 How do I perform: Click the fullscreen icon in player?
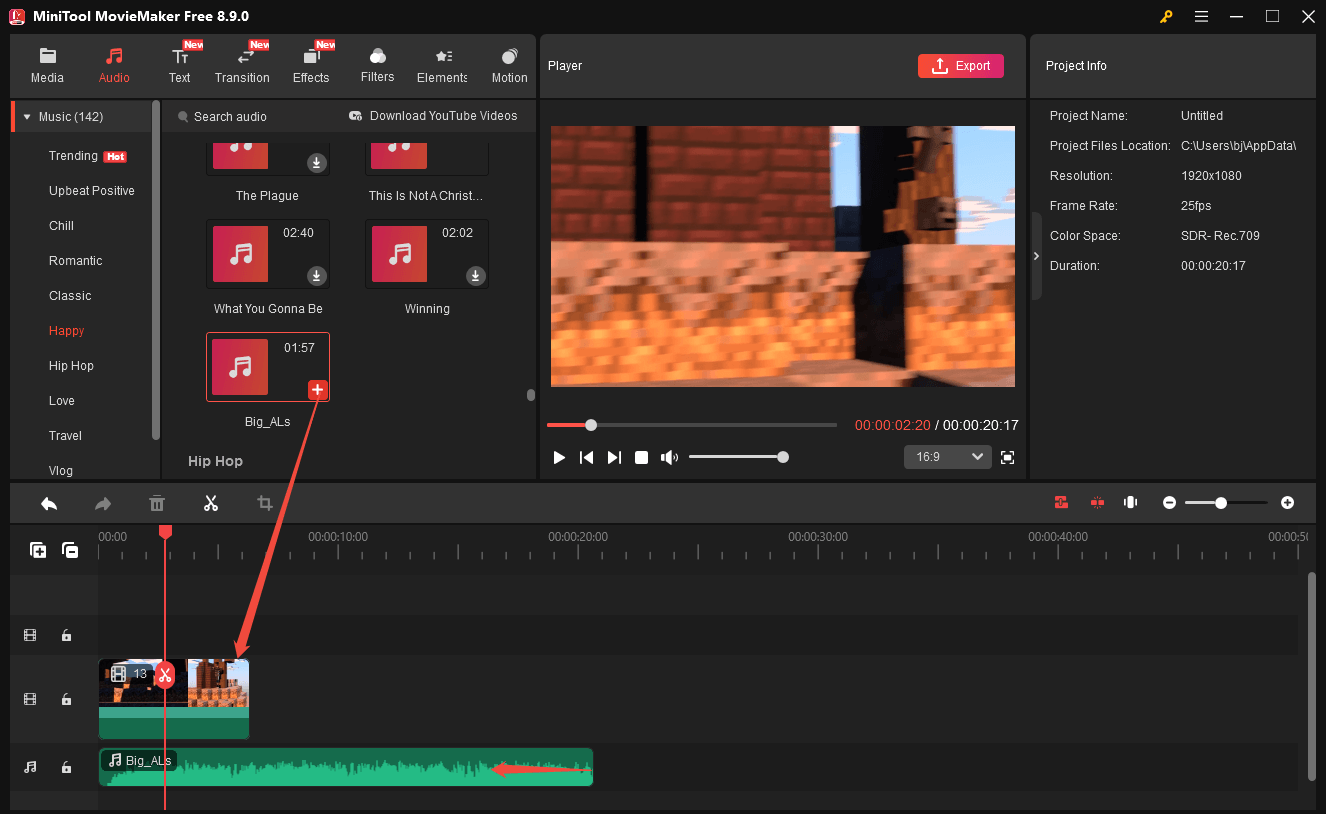(x=1007, y=457)
